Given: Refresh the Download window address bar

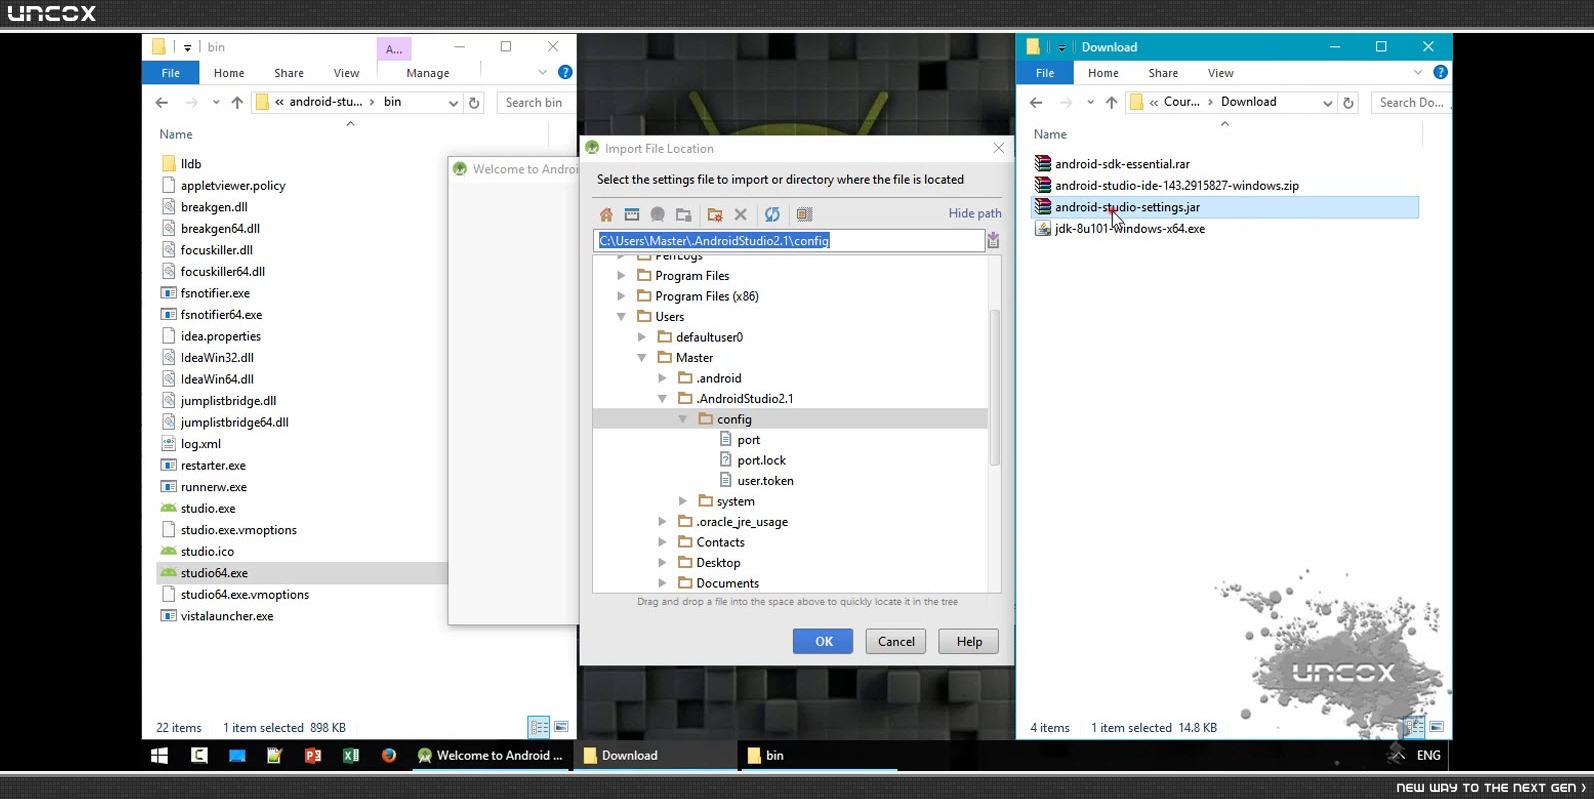Looking at the screenshot, I should [1348, 102].
